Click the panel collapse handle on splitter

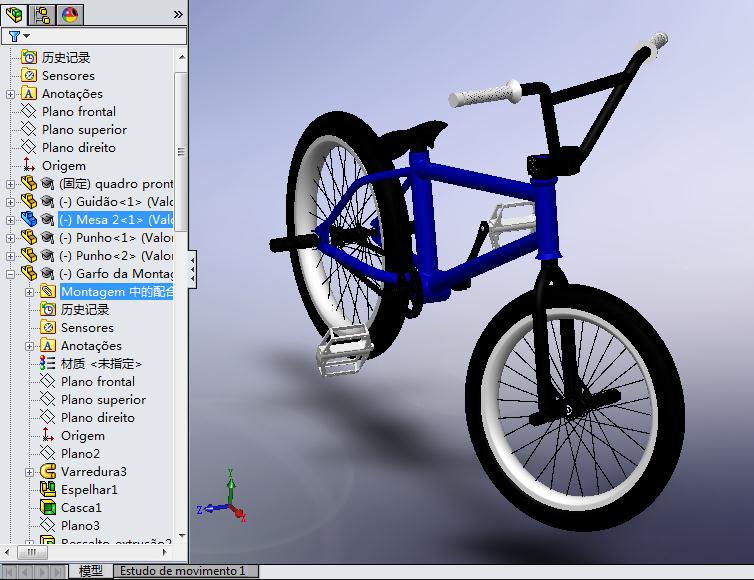[x=192, y=269]
